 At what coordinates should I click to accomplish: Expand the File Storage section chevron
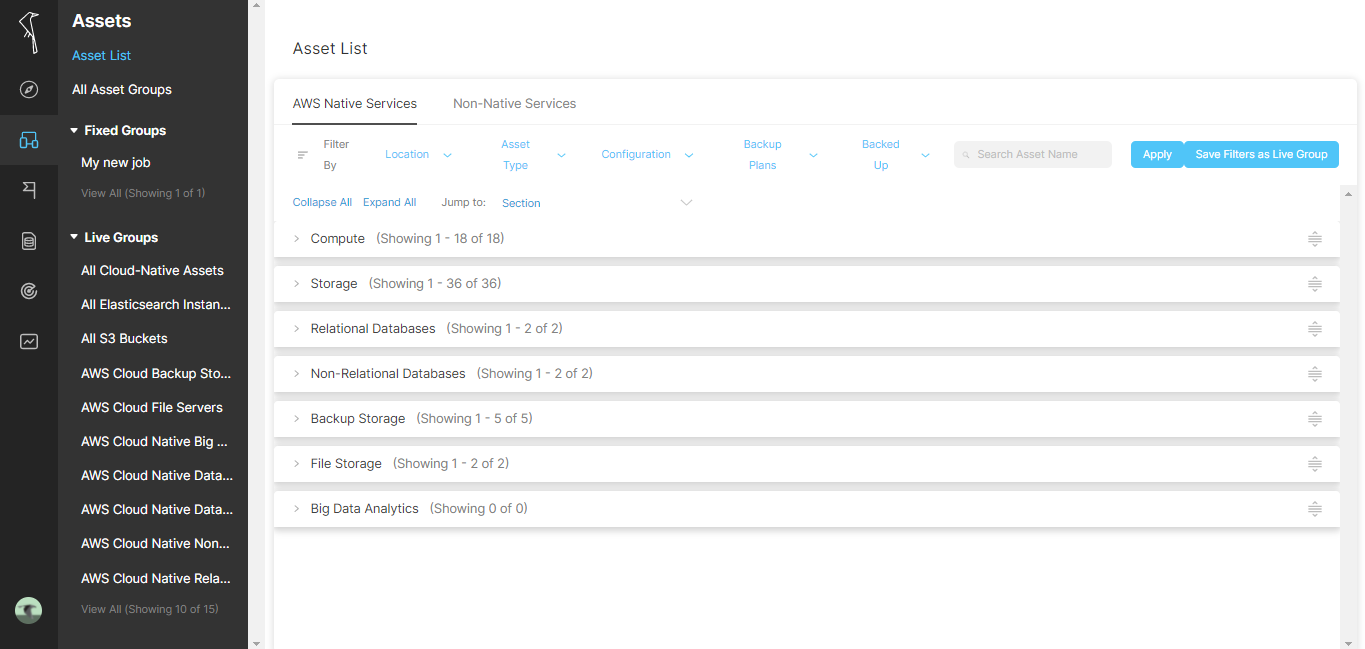(296, 464)
